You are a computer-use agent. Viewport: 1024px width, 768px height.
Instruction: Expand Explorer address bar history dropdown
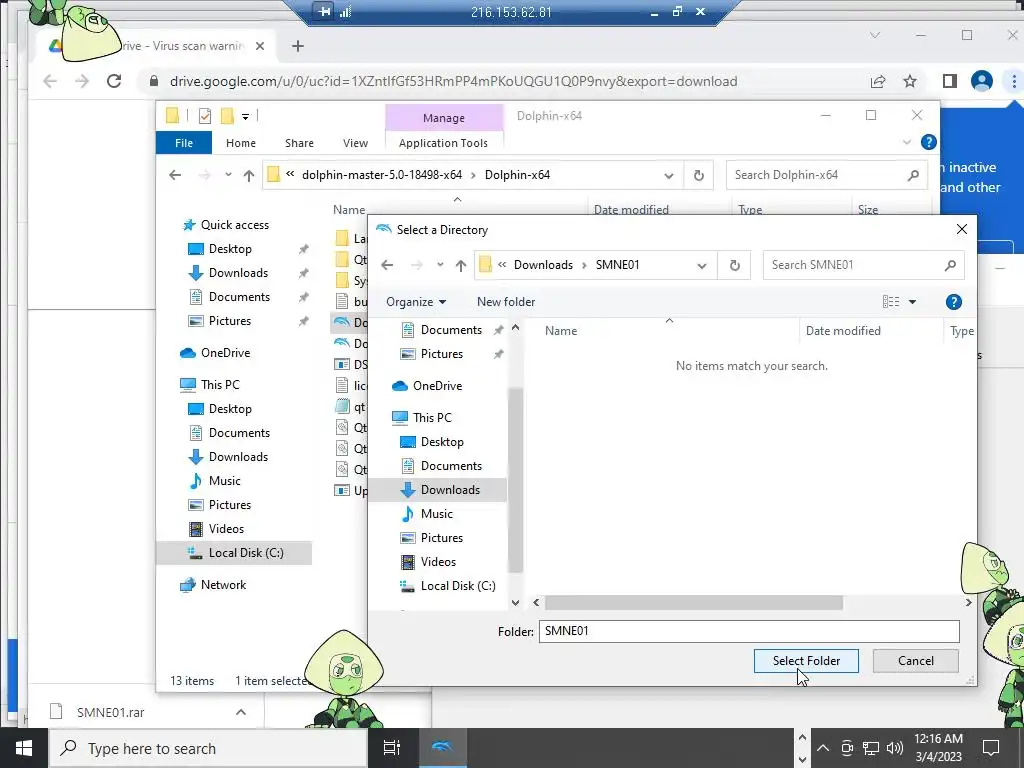coord(668,176)
